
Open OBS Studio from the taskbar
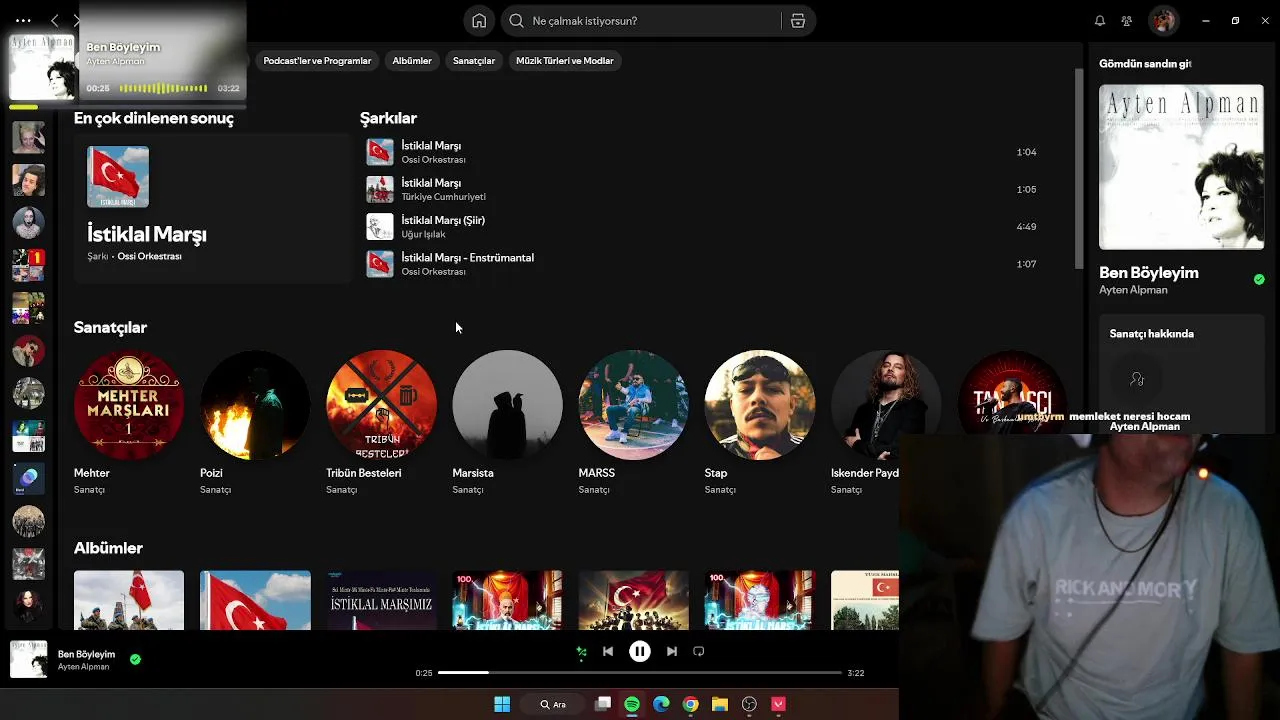pos(749,704)
